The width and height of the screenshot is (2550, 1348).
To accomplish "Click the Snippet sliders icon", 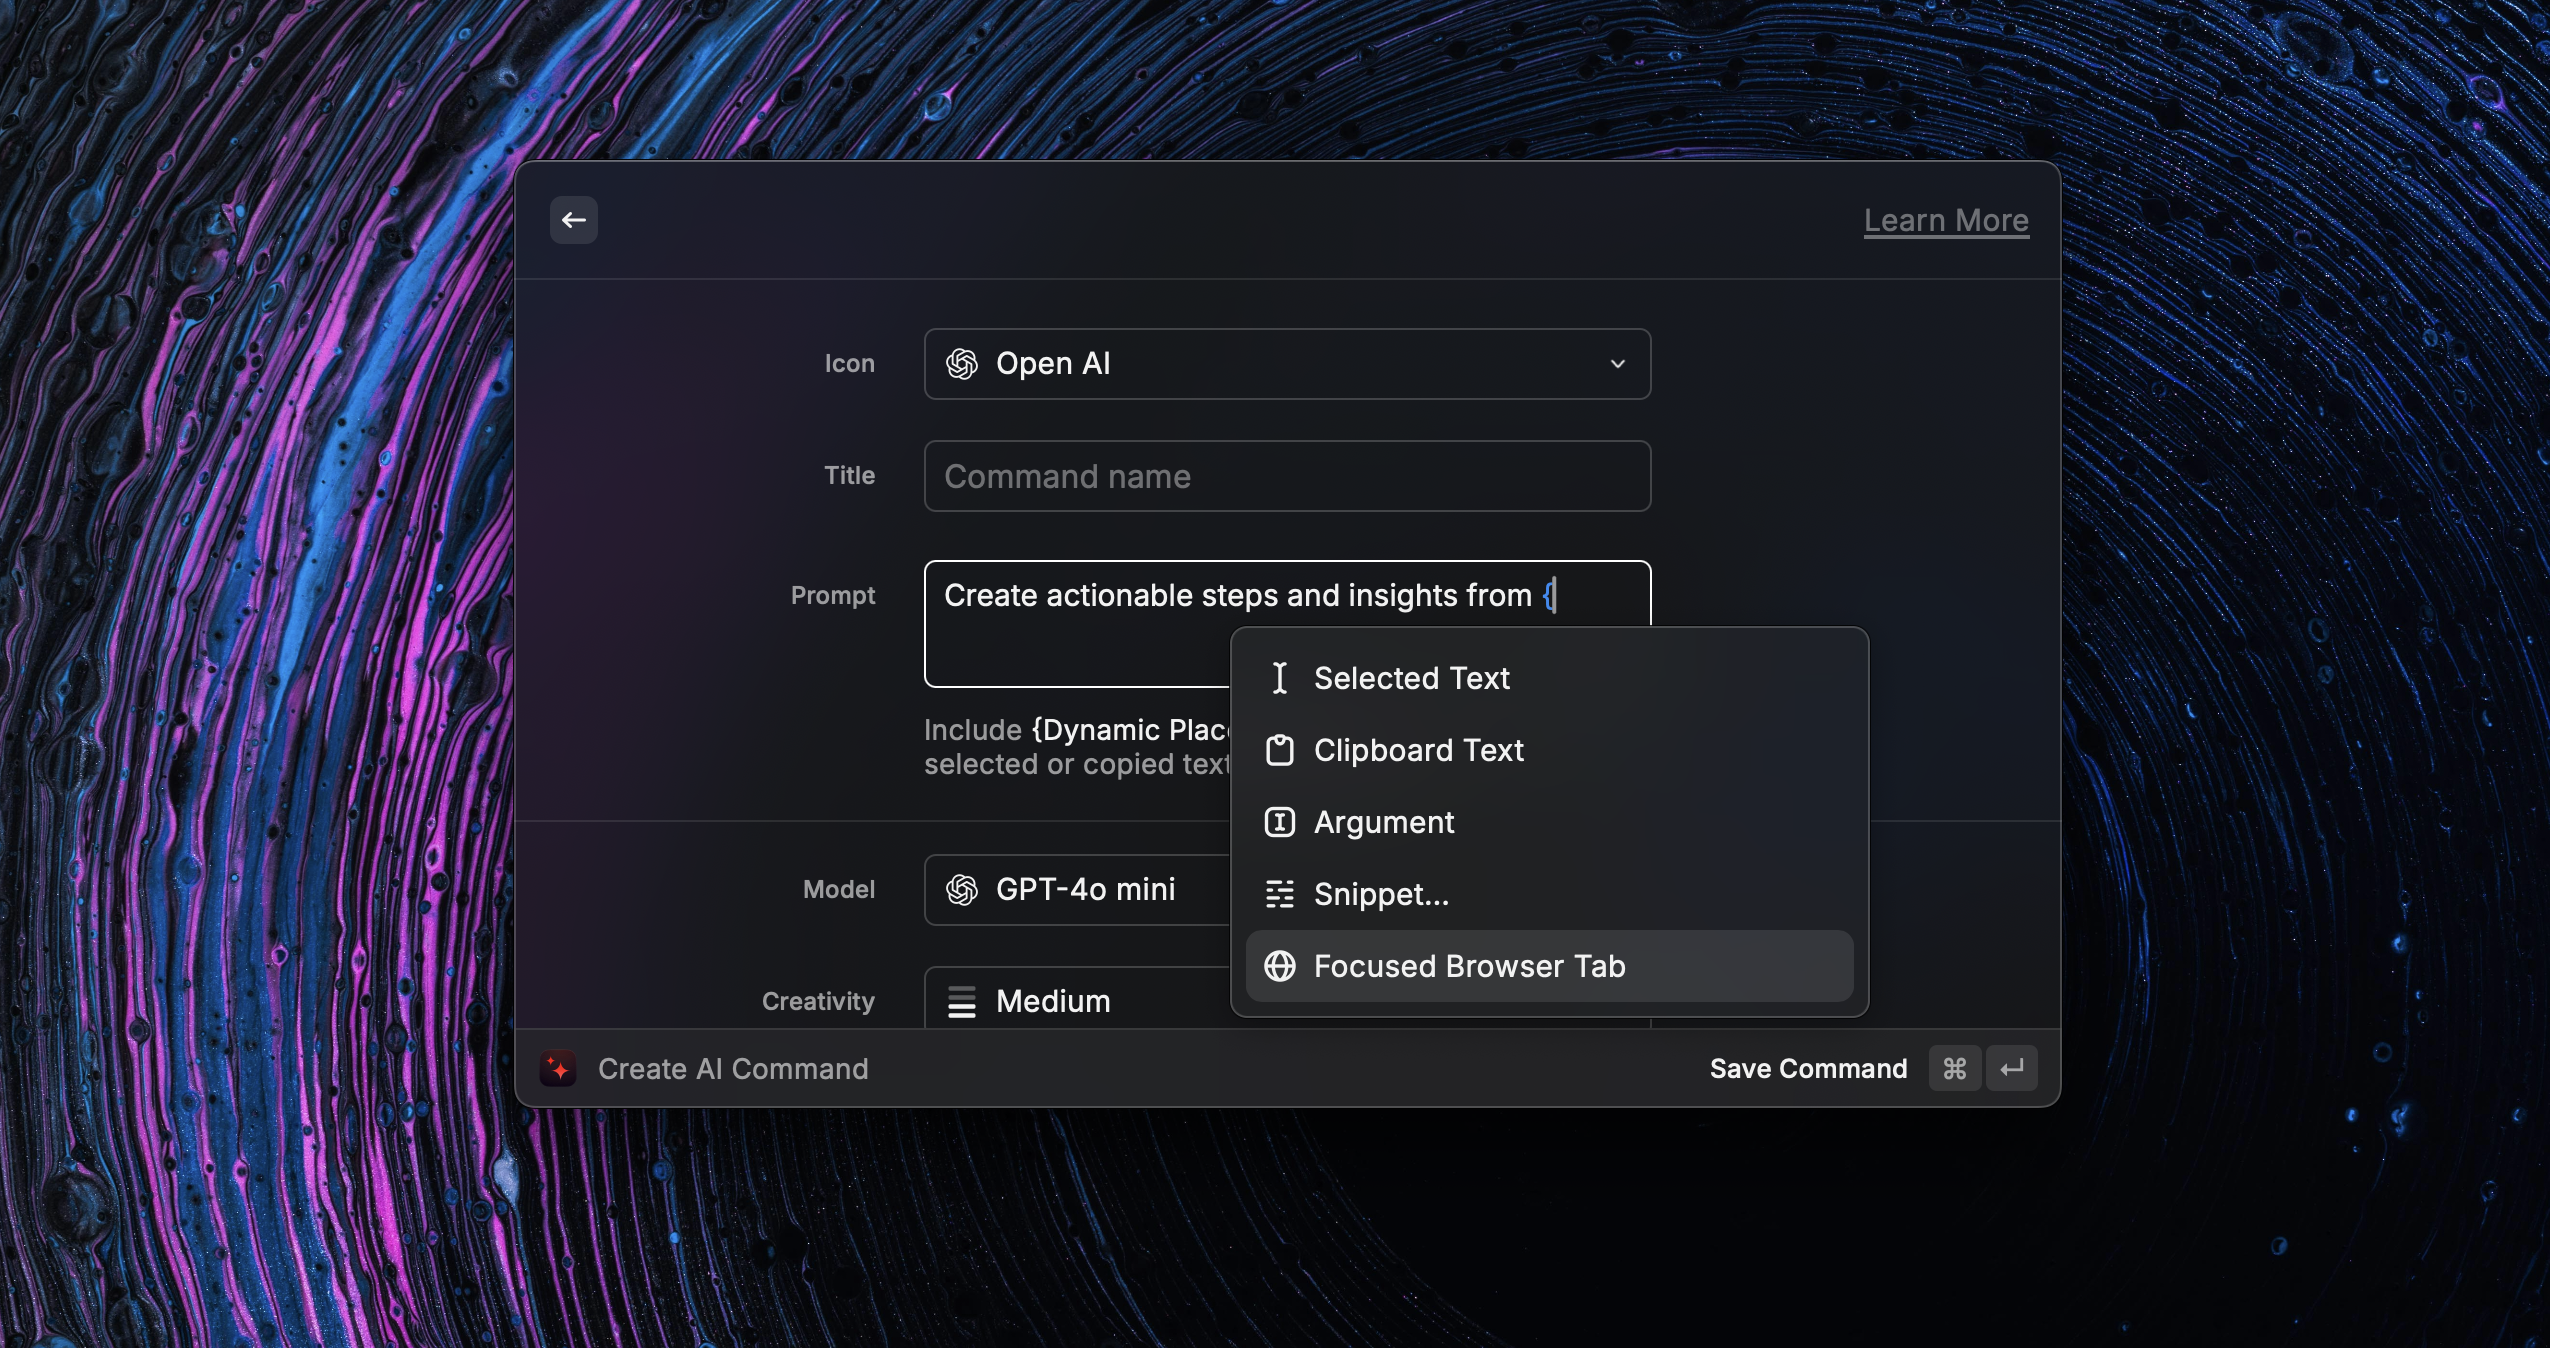I will (1280, 895).
